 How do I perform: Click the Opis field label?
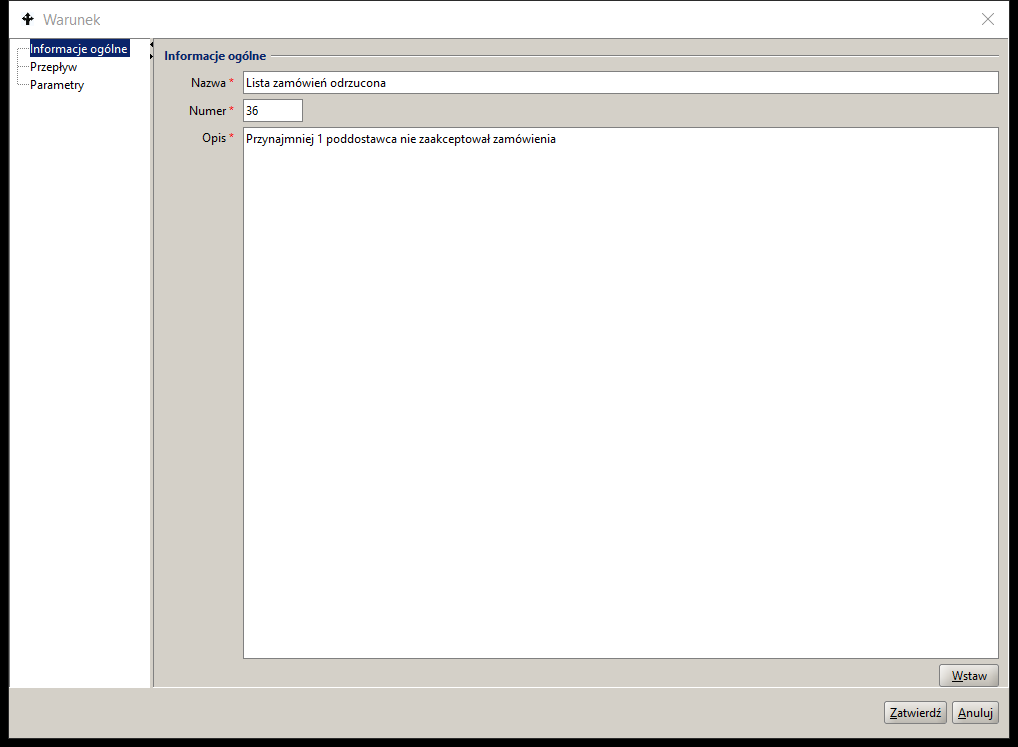[214, 138]
